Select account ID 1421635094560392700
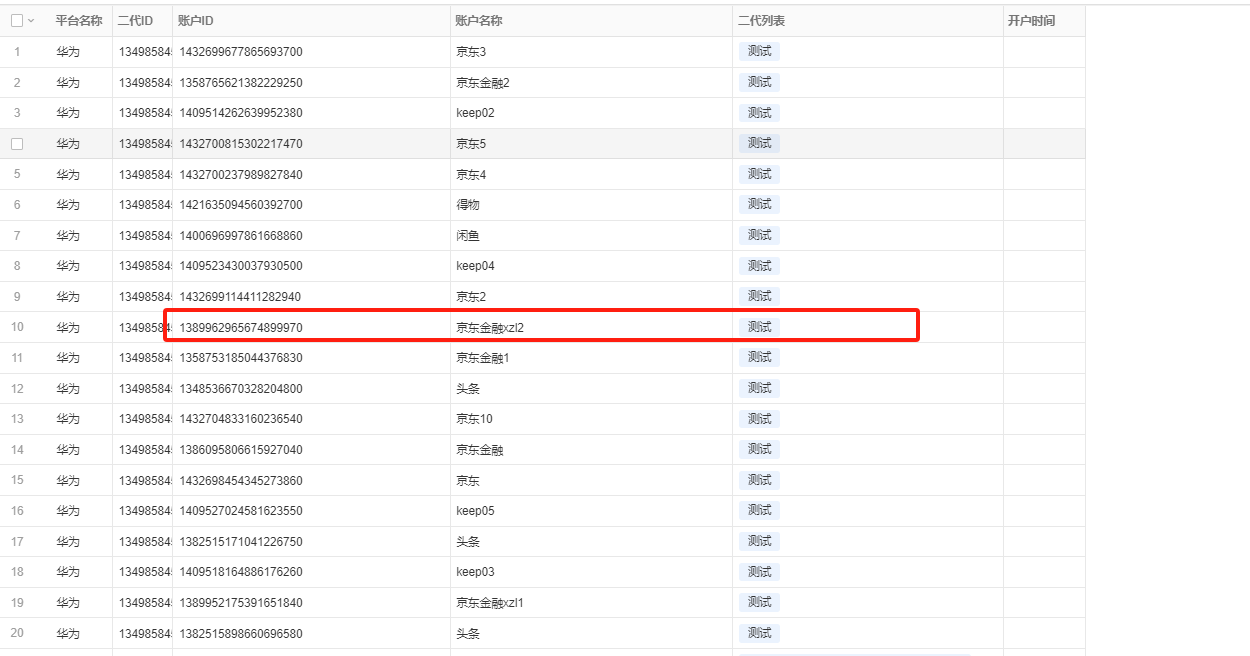Viewport: 1250px width, 656px height. click(241, 205)
